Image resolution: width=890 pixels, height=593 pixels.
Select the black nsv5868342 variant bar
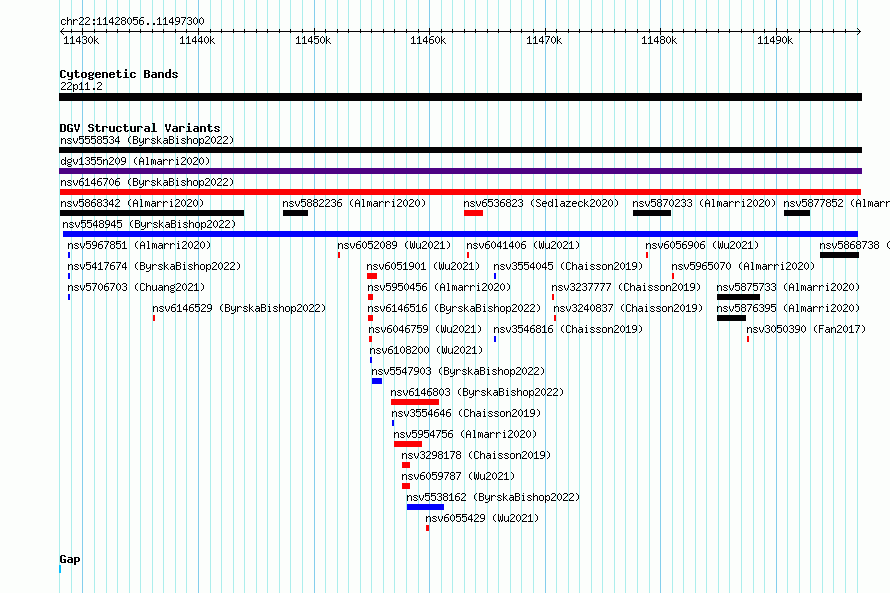click(152, 213)
